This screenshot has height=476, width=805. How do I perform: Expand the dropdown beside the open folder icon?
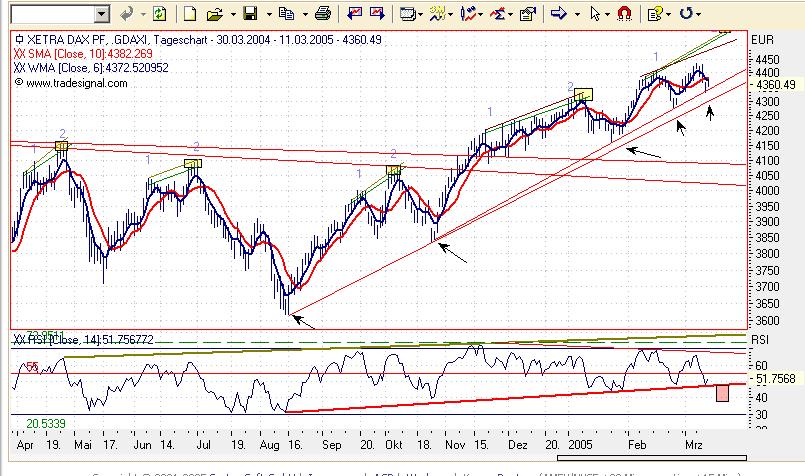(233, 14)
